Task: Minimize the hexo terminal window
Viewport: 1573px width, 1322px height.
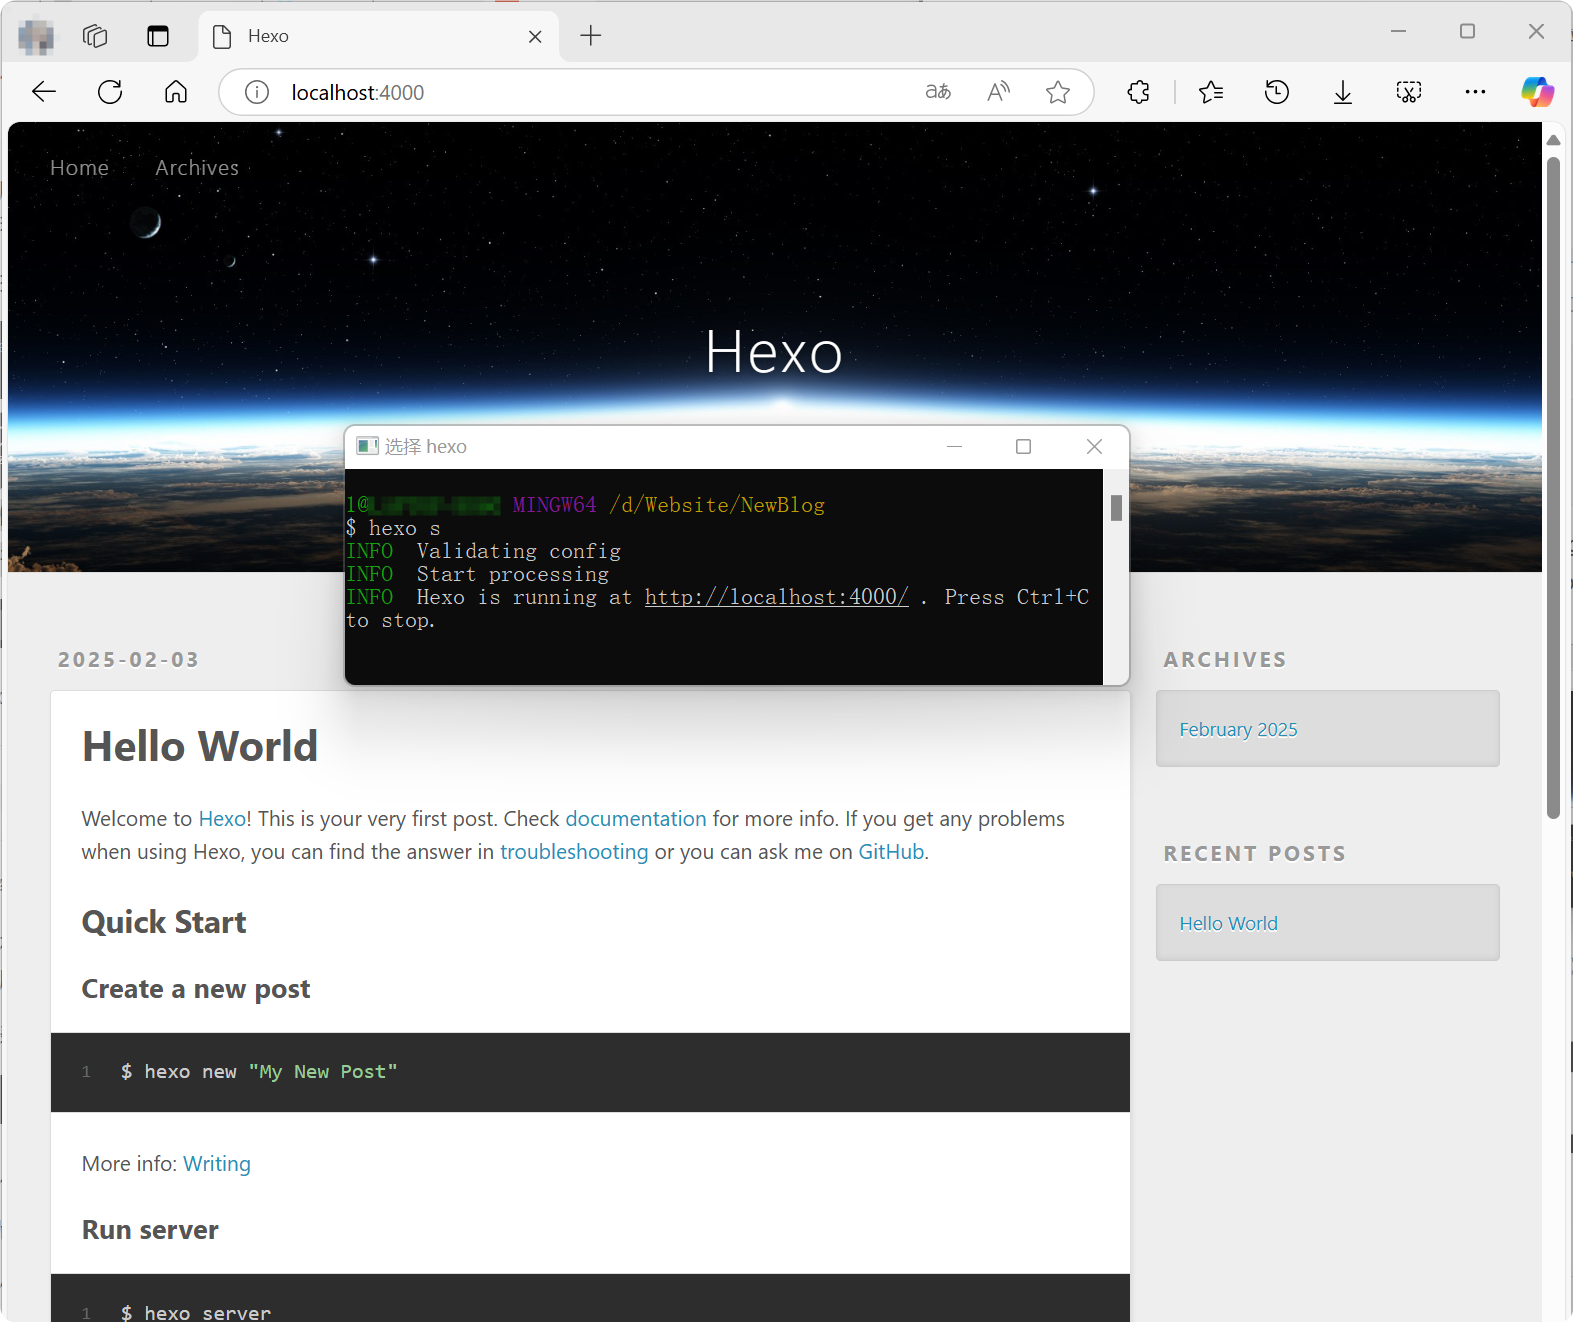Action: (x=955, y=446)
